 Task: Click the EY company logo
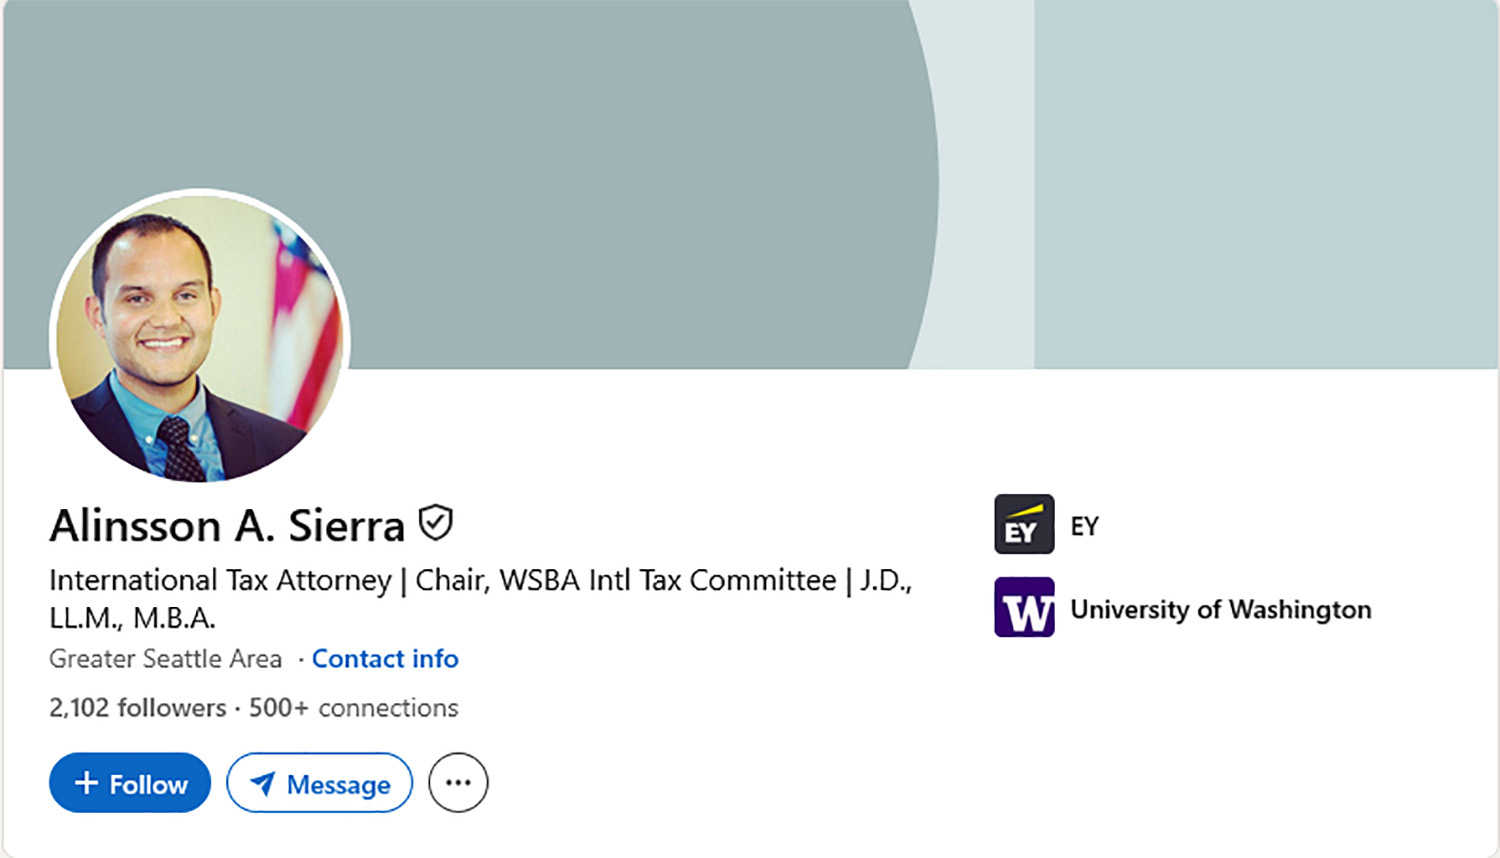click(1023, 524)
